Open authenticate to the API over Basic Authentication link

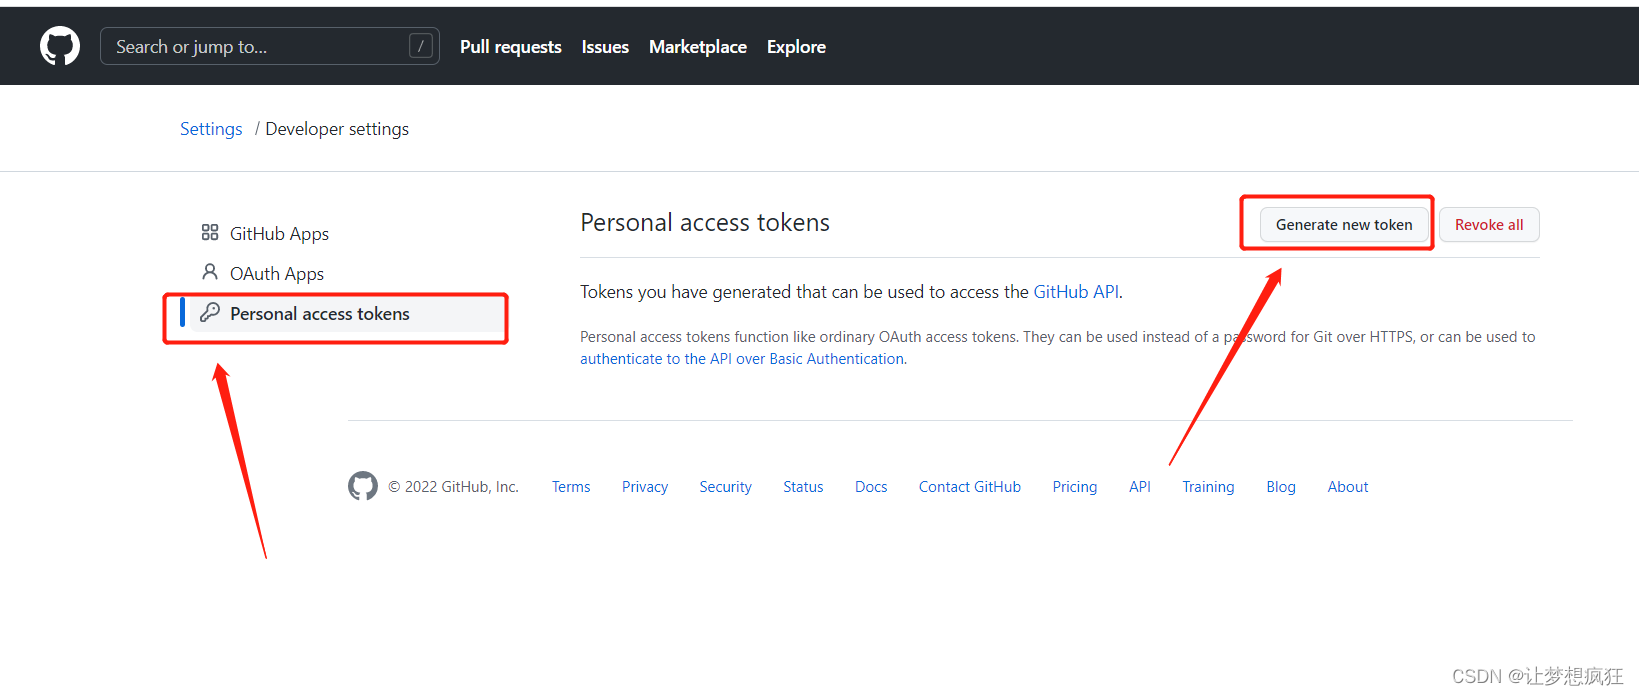(x=743, y=359)
